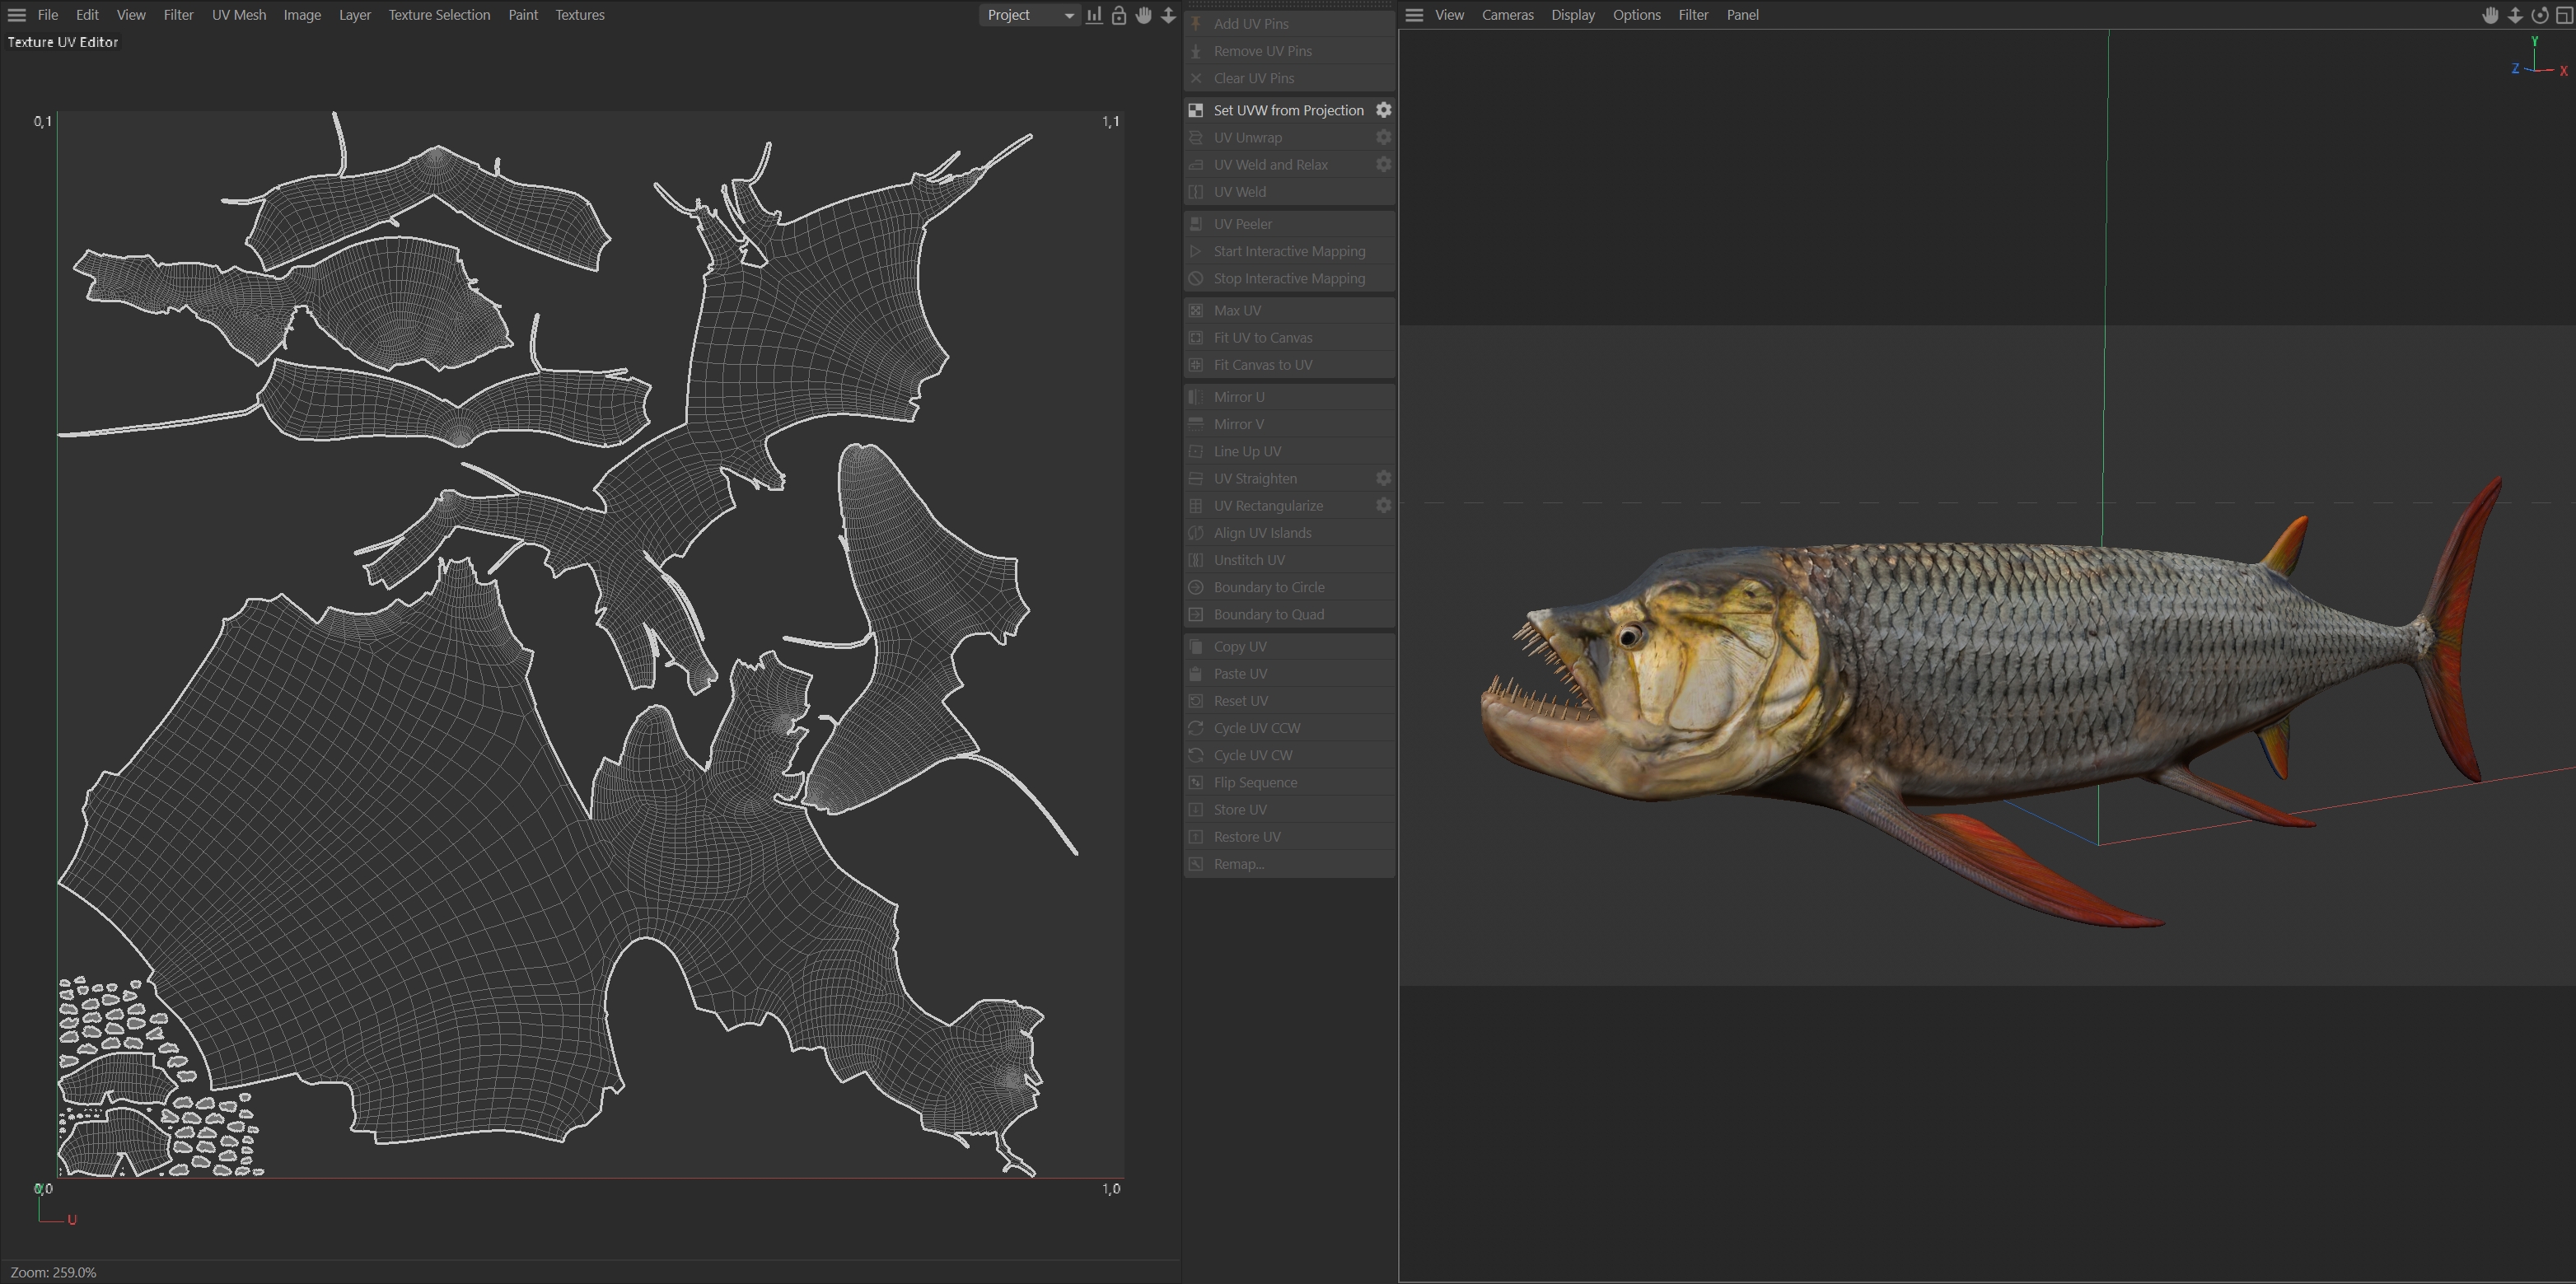Screen dimensions: 2576x1284
Task: Expand the UV editor hamburger menu
Action: [17, 15]
